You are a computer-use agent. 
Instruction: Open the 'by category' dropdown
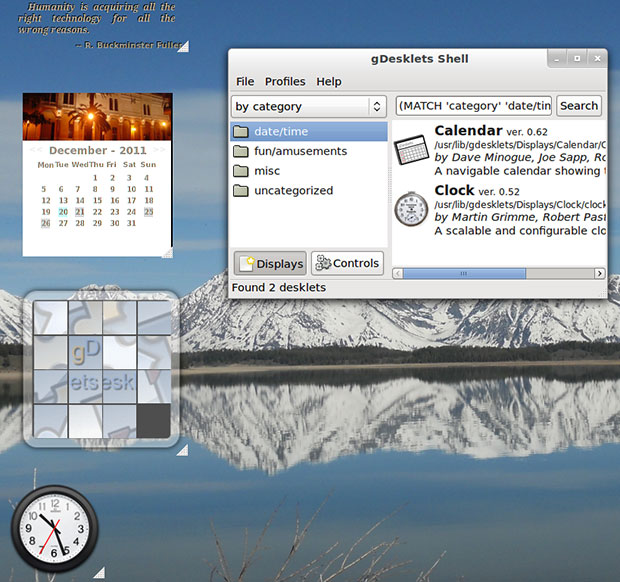[309, 106]
